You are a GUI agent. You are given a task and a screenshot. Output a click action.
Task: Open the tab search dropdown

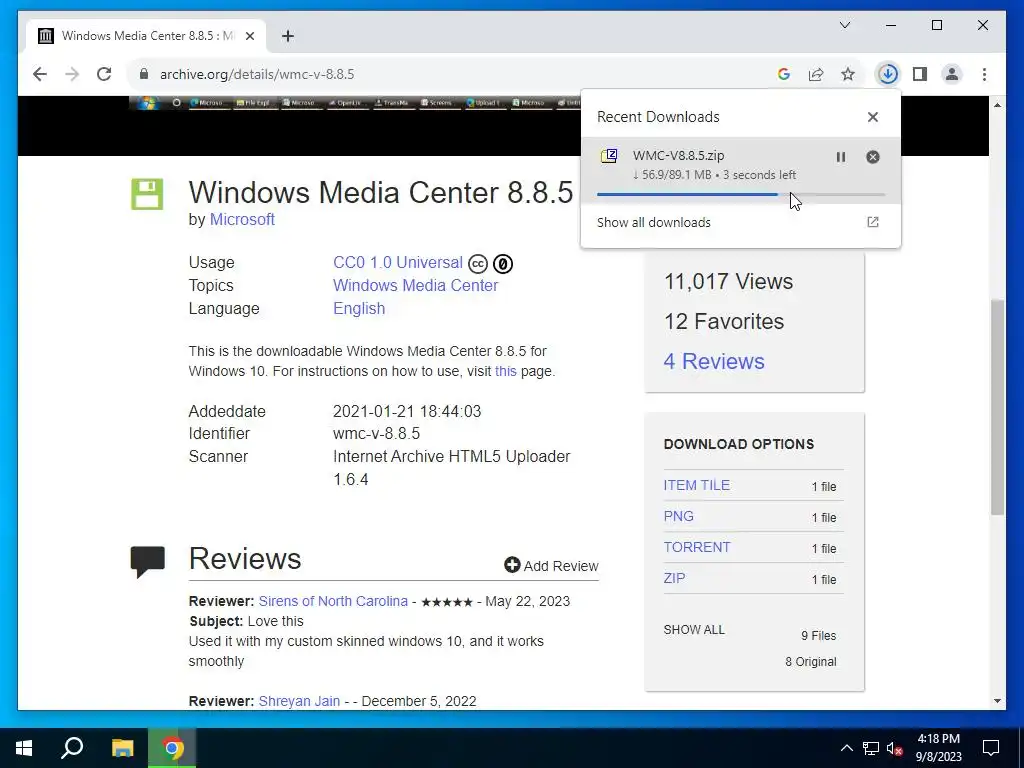tap(844, 25)
